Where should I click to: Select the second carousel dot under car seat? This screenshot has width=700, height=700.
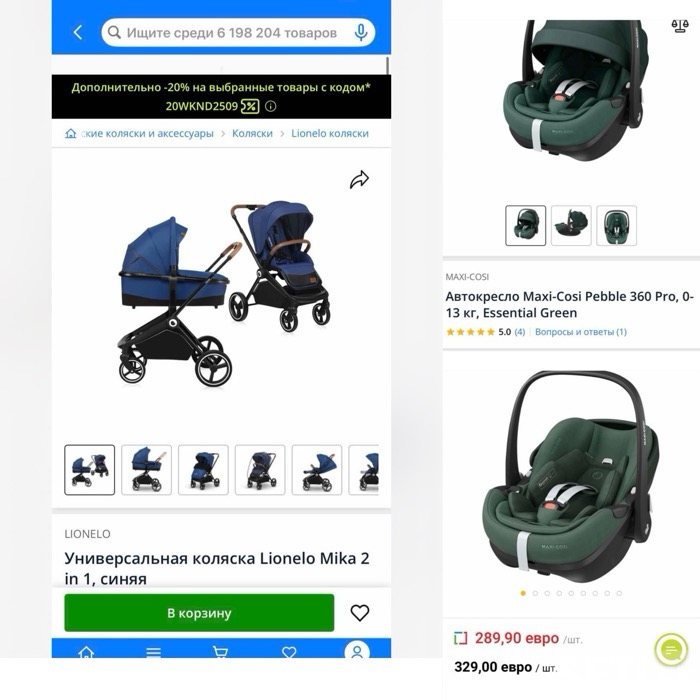535,593
